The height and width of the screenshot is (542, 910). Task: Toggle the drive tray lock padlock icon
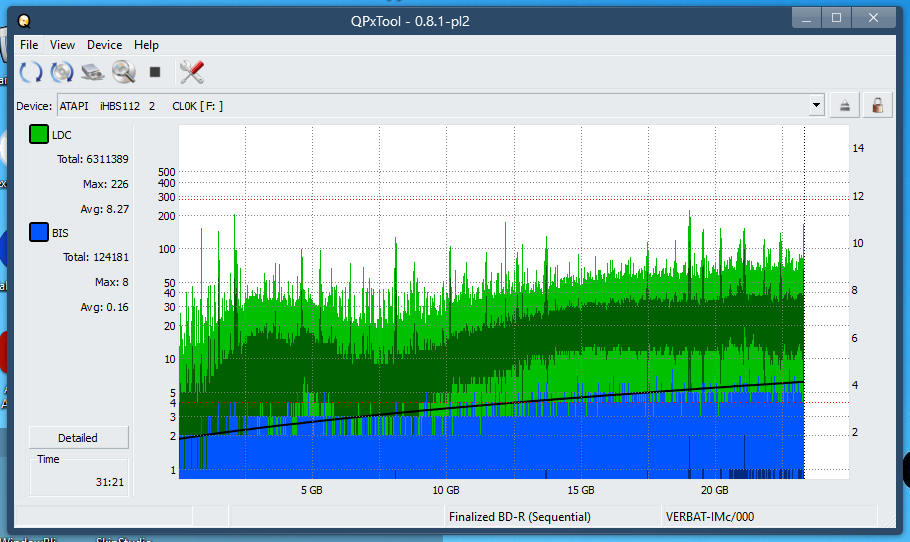click(877, 105)
